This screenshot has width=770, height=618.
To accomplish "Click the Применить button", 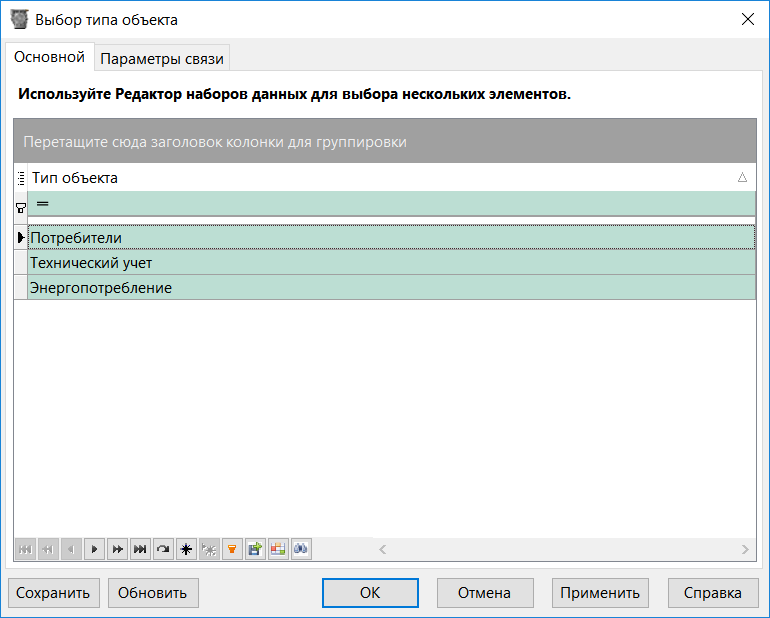I will (x=600, y=593).
